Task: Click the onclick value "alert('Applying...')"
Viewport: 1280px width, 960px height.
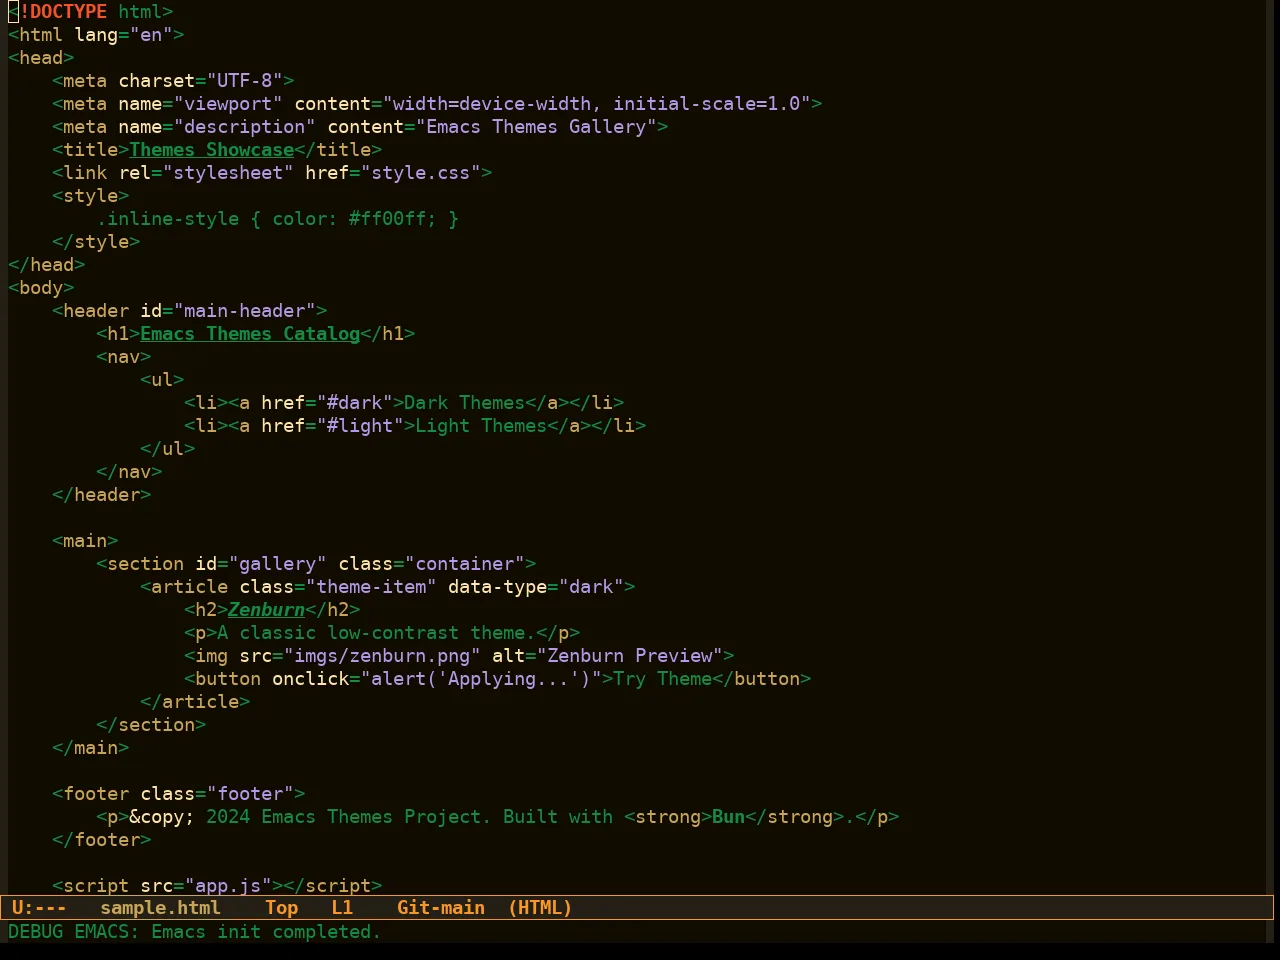Action: click(x=481, y=679)
